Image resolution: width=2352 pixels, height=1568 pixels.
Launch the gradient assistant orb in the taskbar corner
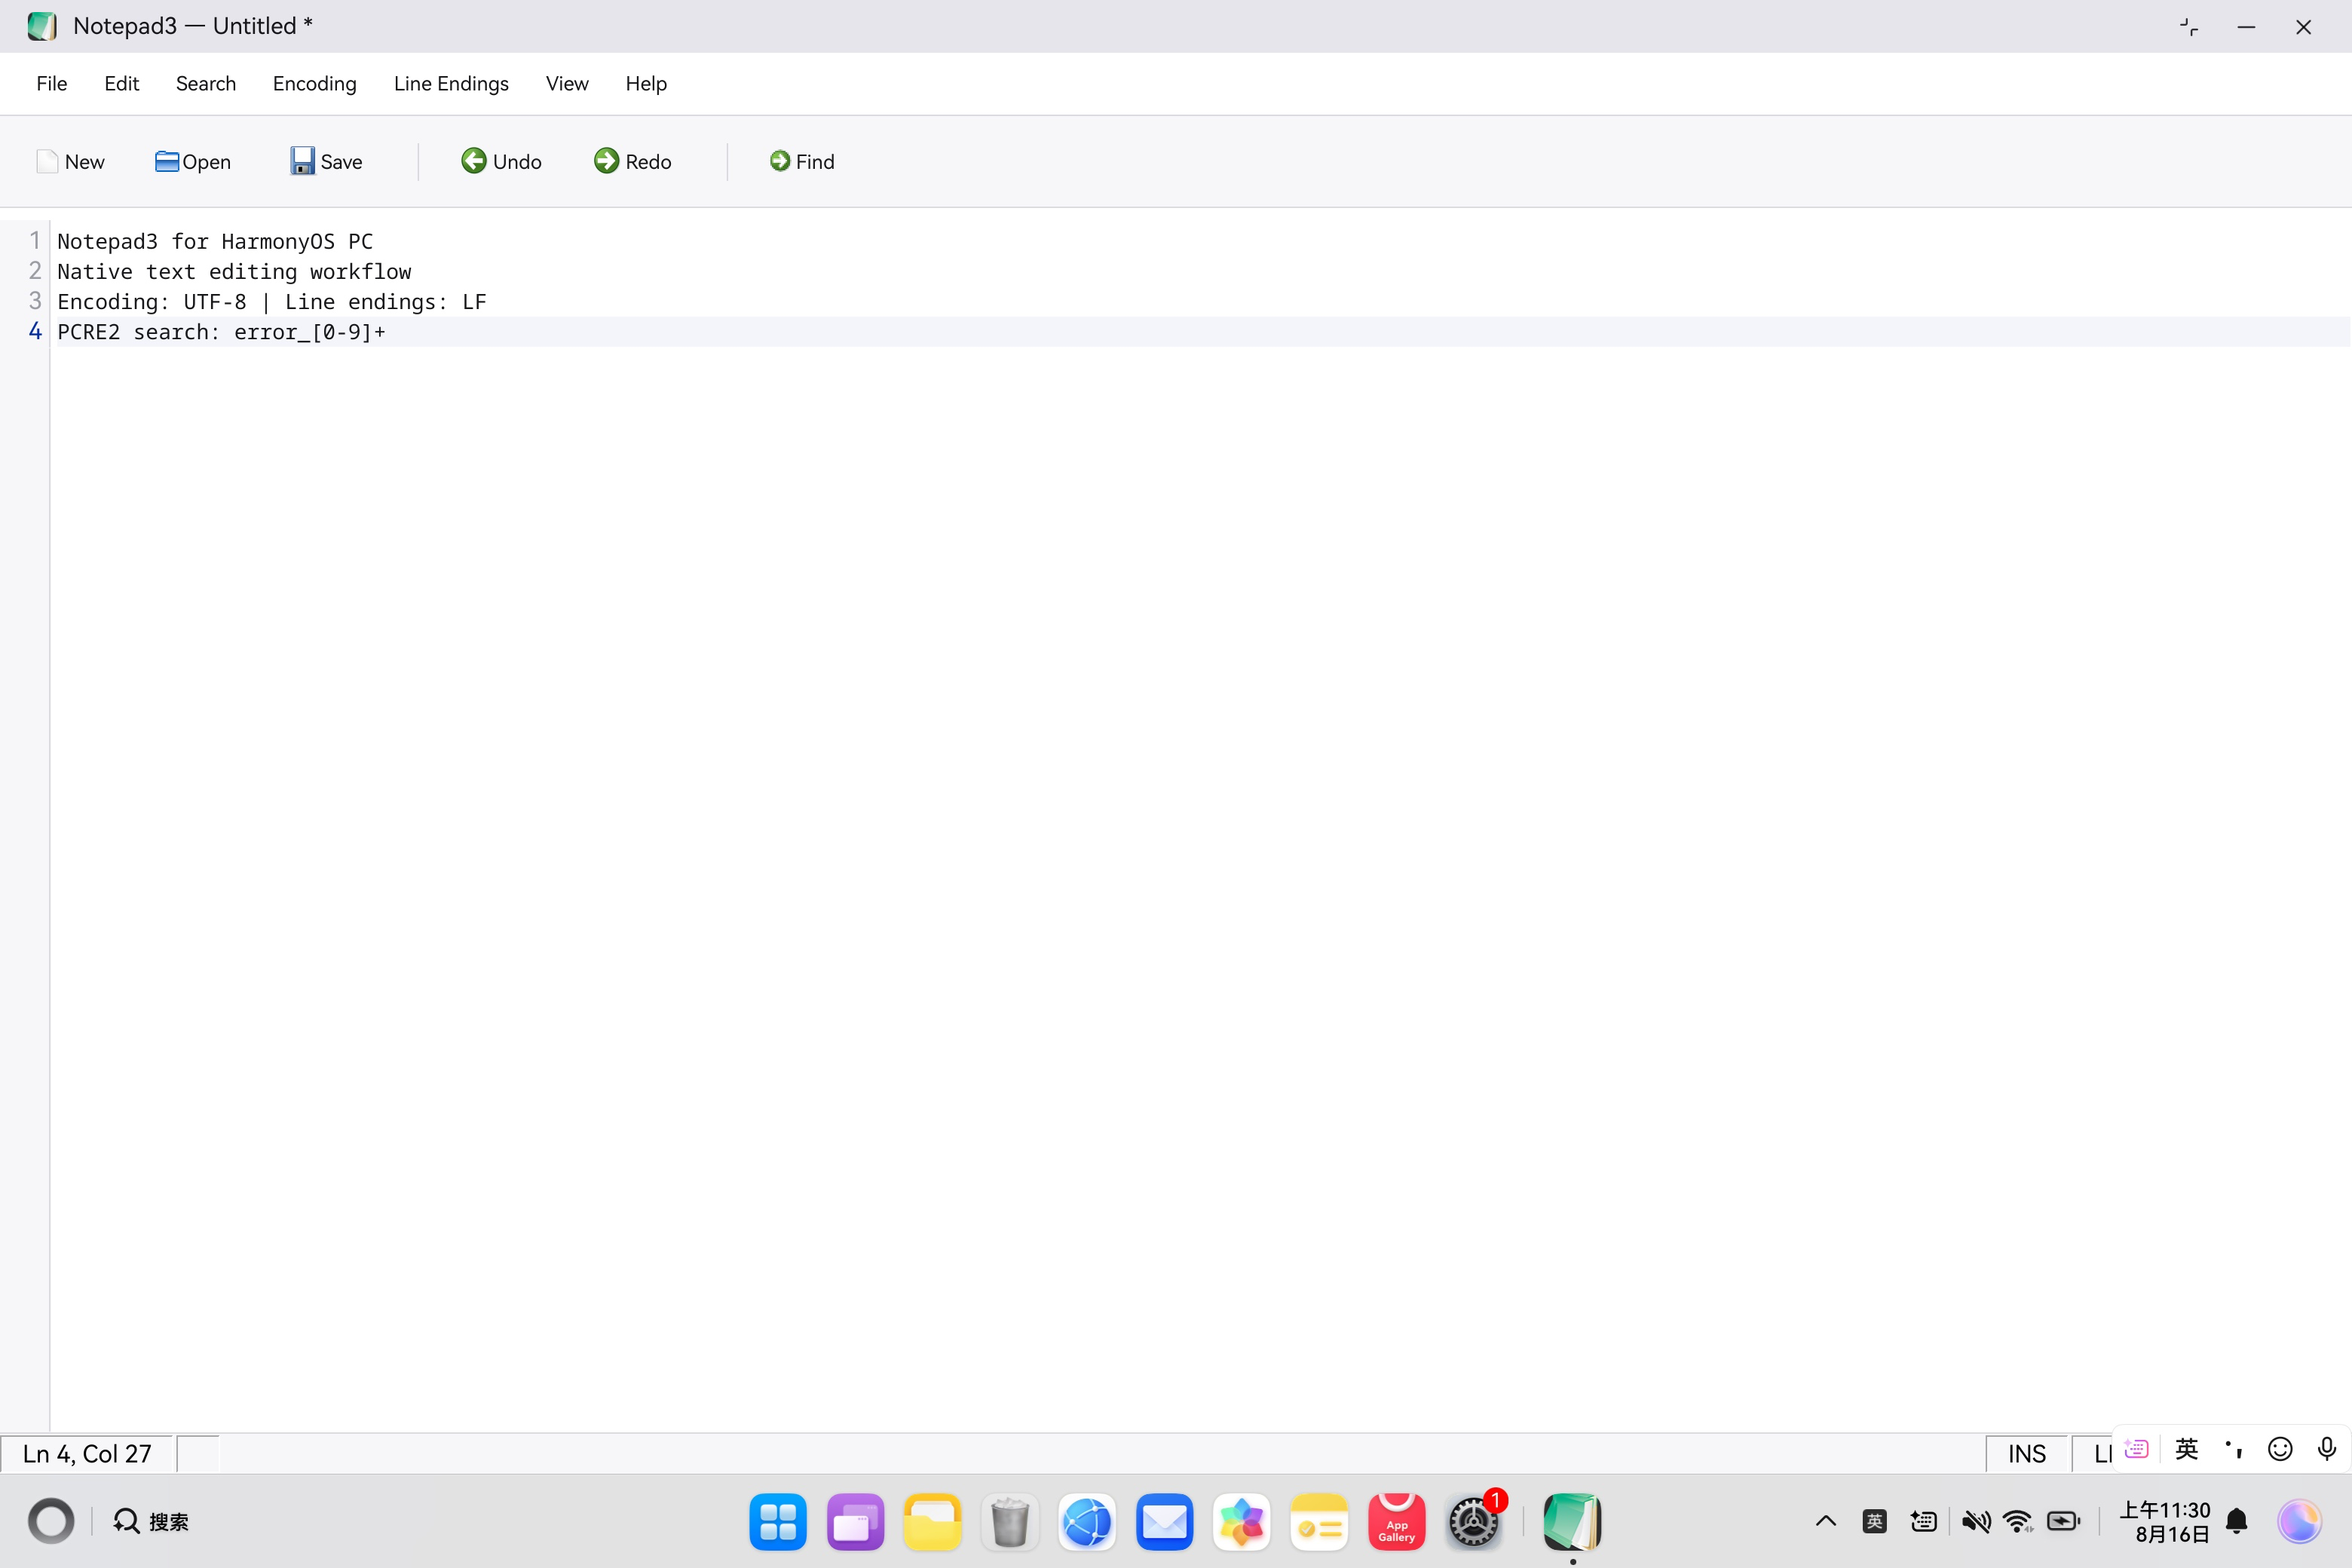click(2300, 1522)
